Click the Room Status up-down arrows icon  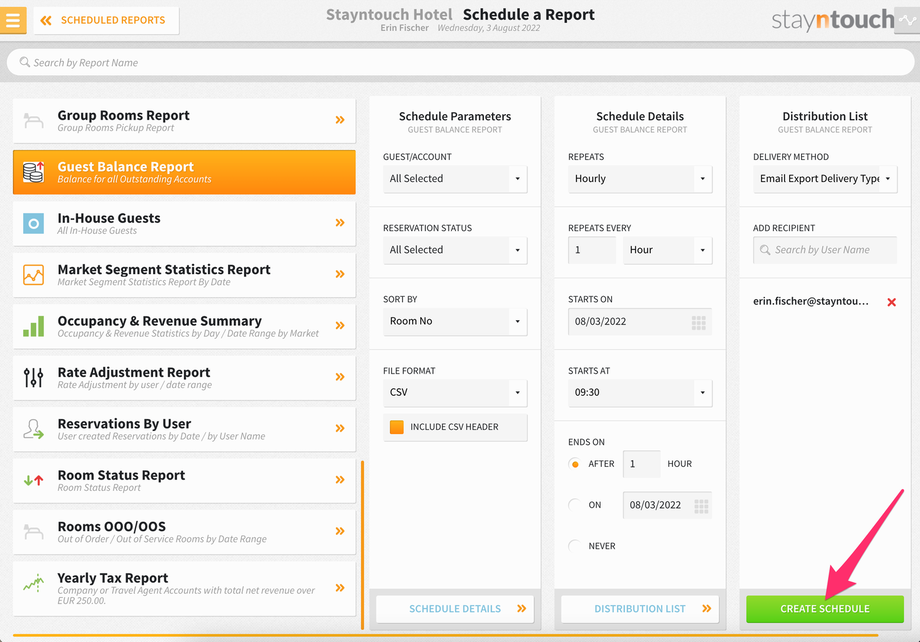coord(33,480)
